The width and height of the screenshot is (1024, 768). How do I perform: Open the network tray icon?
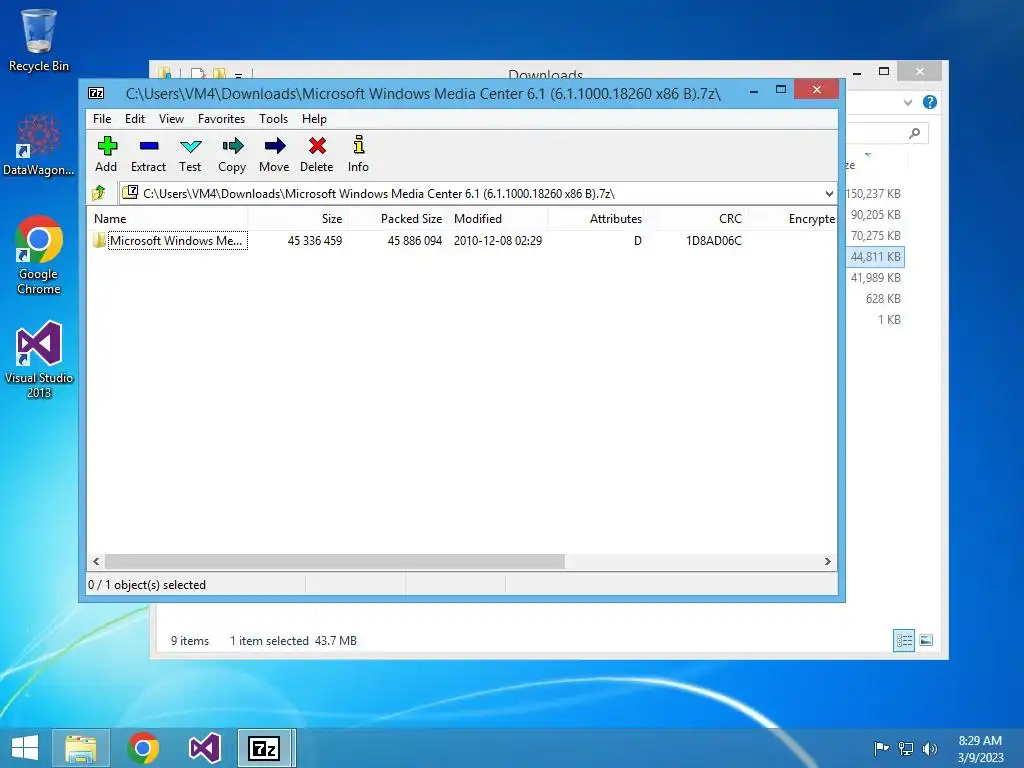pos(905,748)
